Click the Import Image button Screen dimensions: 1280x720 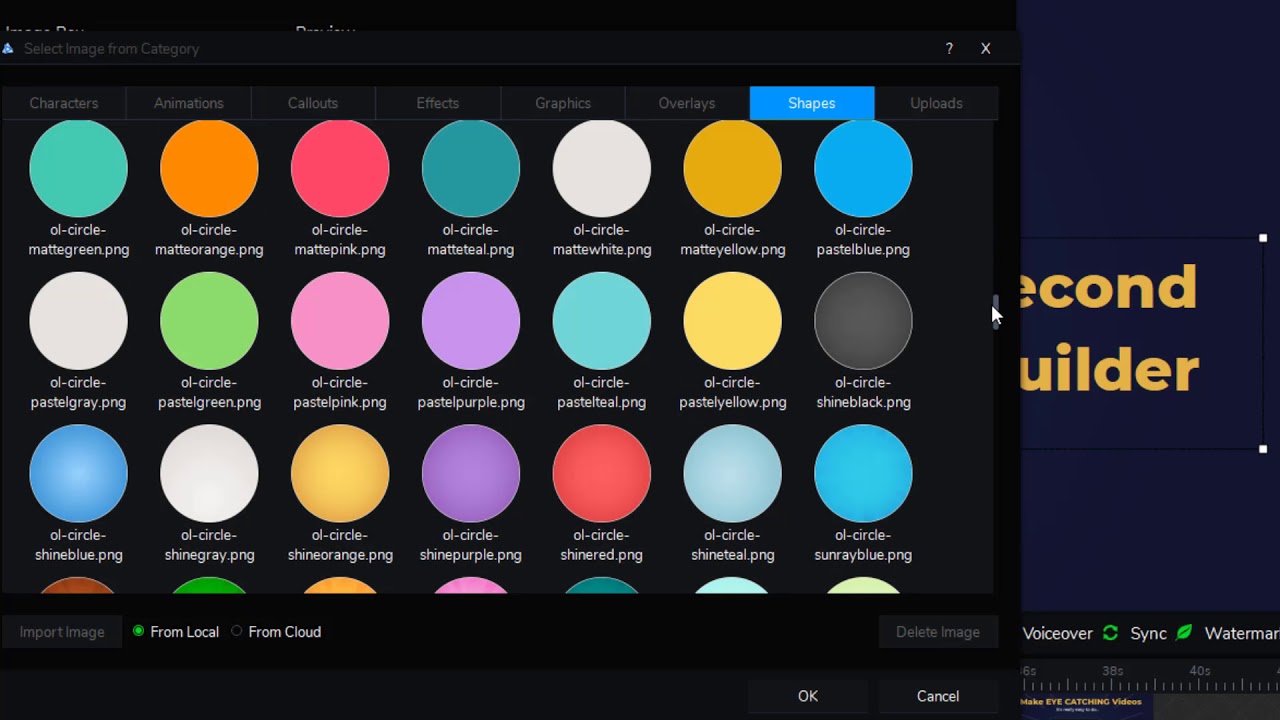(x=62, y=632)
